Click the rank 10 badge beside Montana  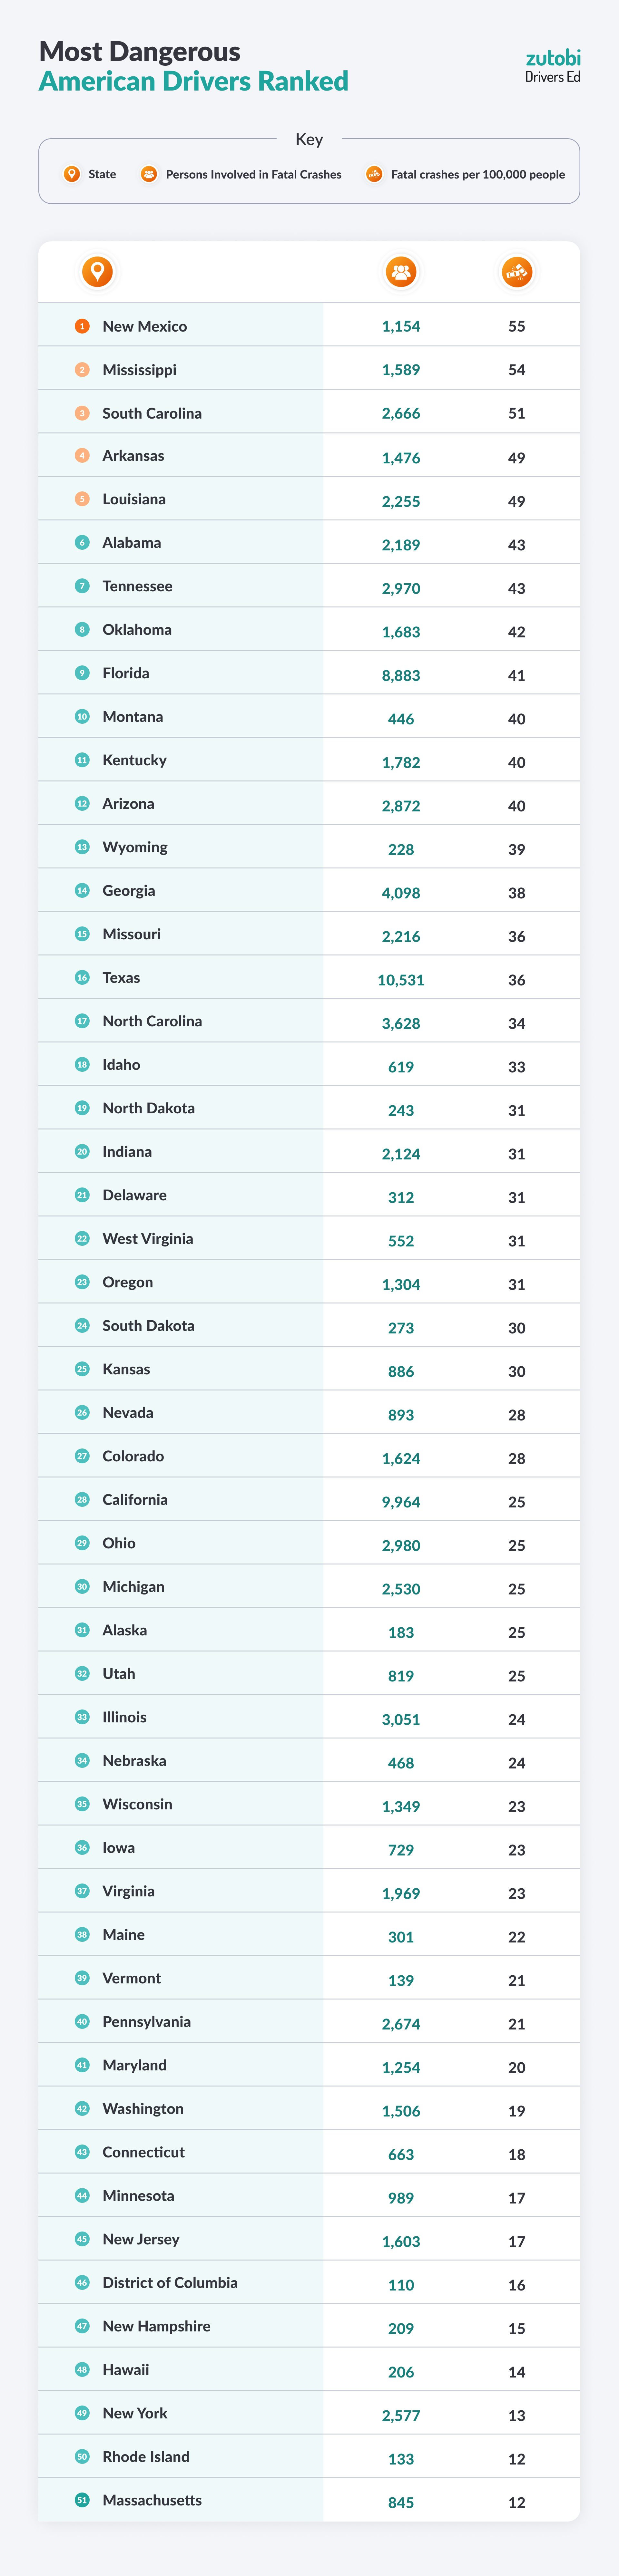(82, 716)
